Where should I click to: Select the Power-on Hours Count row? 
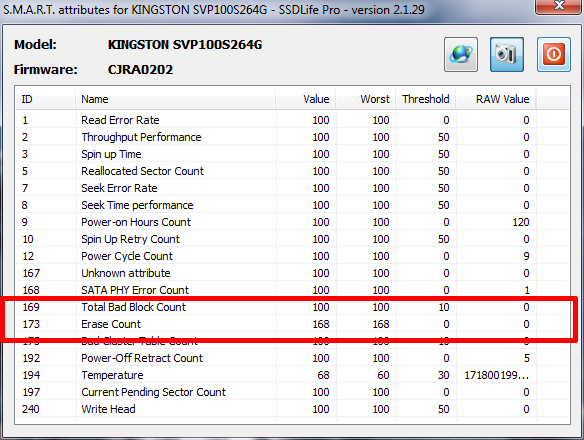[x=292, y=222]
